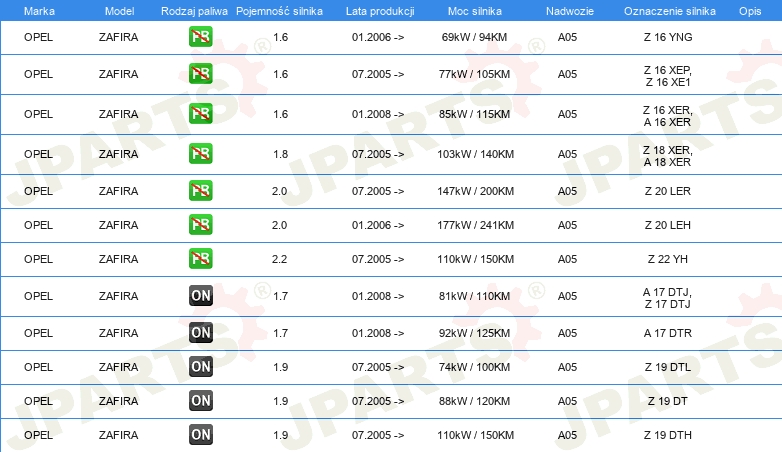
Task: Select the engine code Z 19 DTH
Action: 668,435
